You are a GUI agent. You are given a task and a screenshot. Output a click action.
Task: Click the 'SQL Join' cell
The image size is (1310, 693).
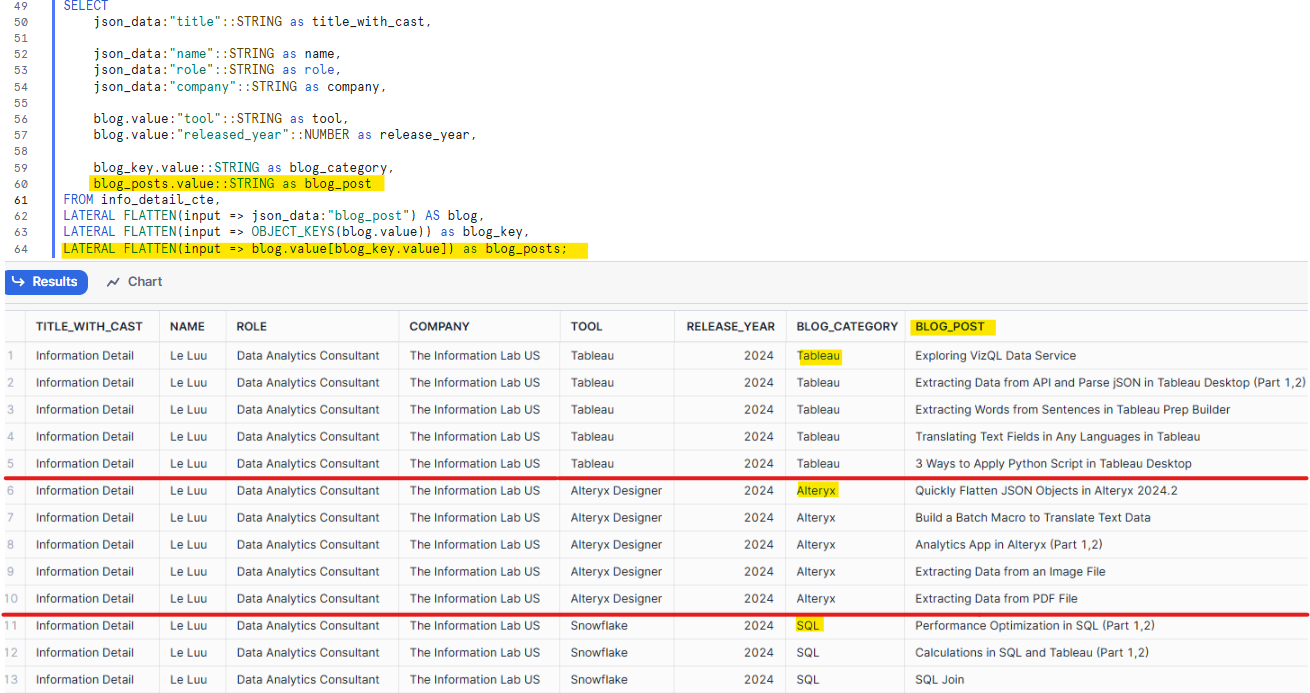(x=939, y=680)
